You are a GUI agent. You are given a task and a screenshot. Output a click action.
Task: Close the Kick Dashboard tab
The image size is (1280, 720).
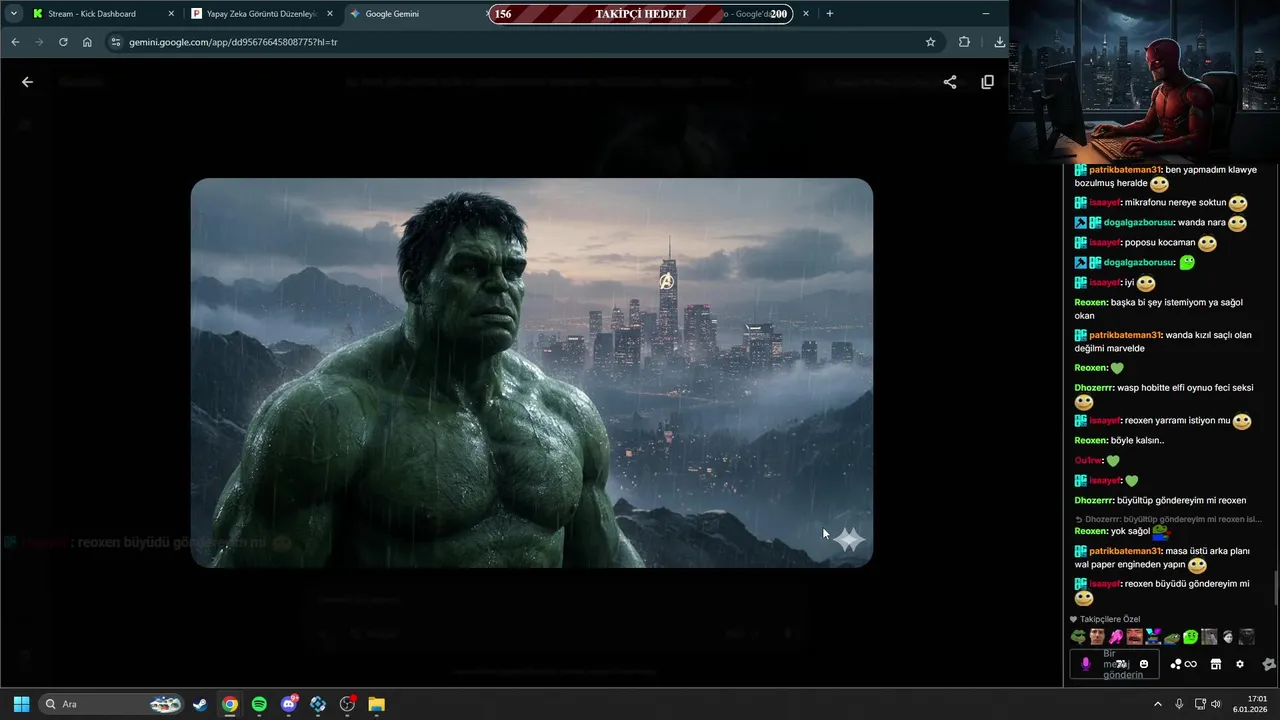[x=171, y=14]
